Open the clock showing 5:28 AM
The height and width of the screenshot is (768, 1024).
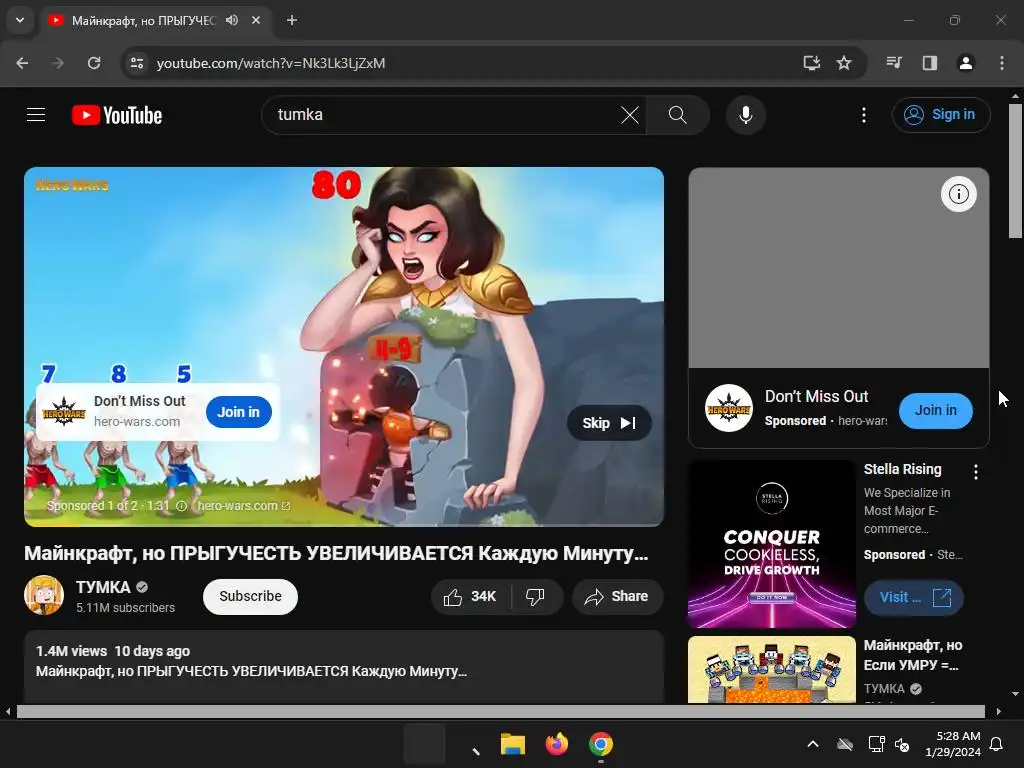pyautogui.click(x=953, y=744)
